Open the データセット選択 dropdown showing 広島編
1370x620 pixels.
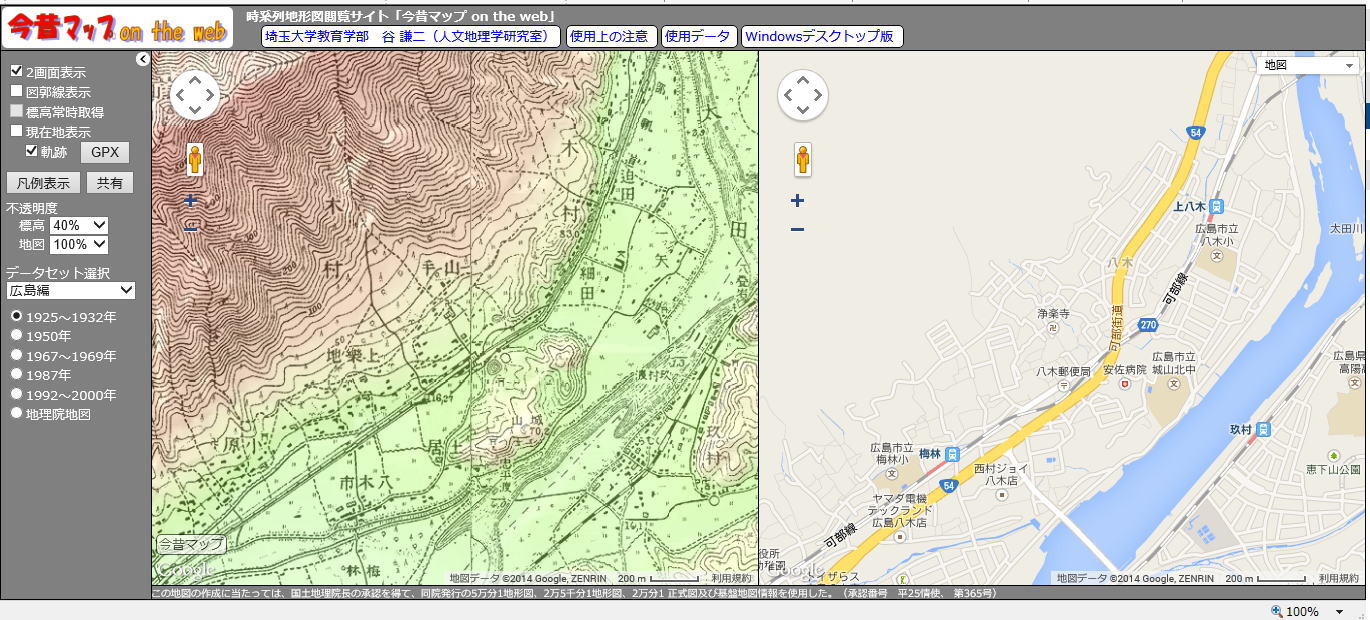point(70,290)
